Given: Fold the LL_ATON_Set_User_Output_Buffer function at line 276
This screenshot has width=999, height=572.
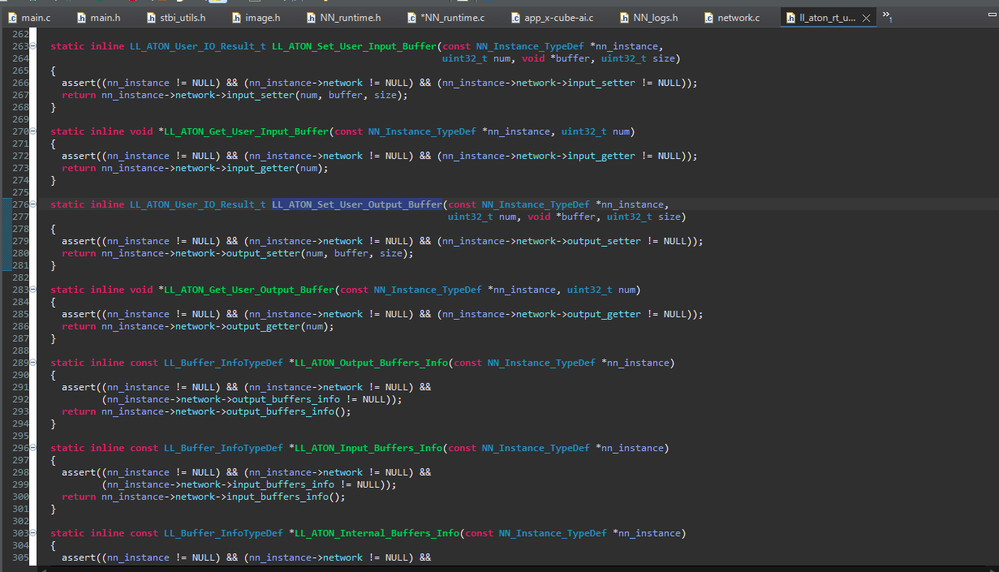Looking at the screenshot, I should (34, 205).
